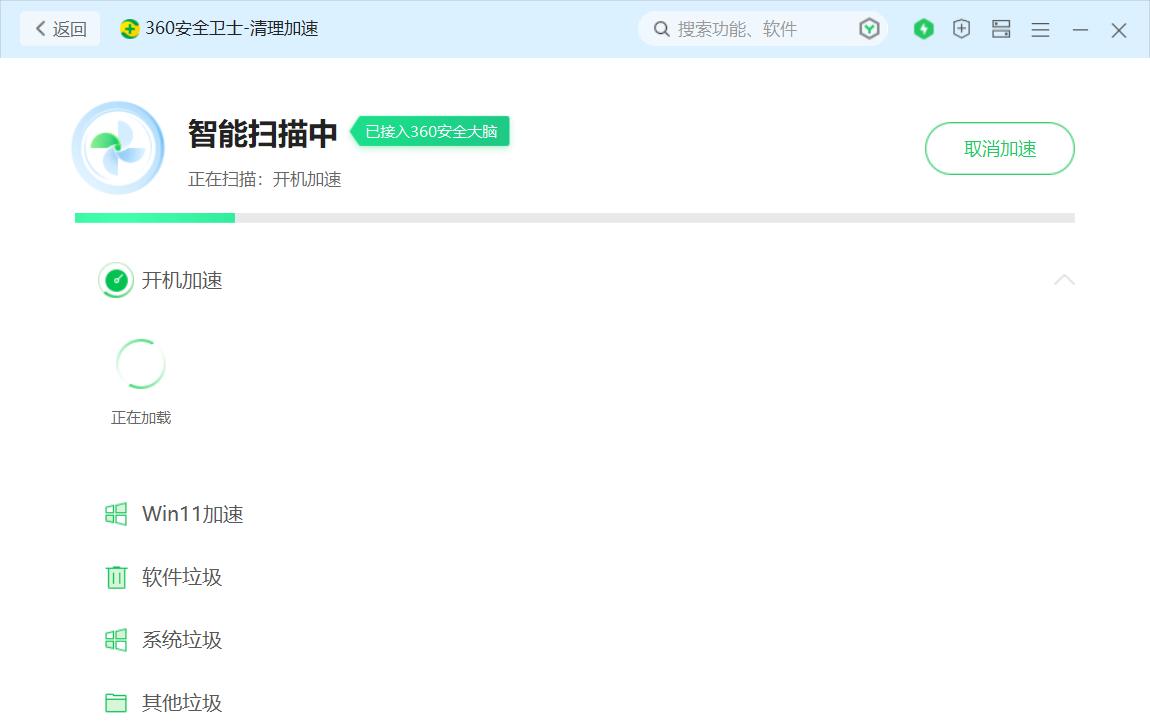Screen dimensions: 1150x725
Task: Click the 已接入360安全大脑 badge
Action: tap(432, 131)
